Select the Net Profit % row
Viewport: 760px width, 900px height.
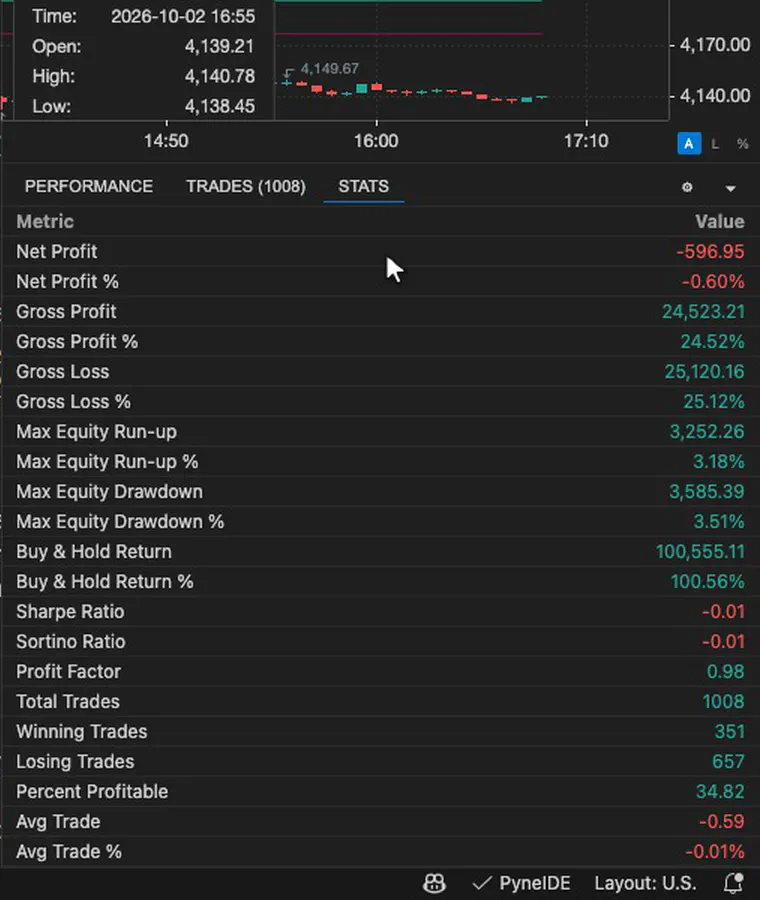[x=380, y=281]
